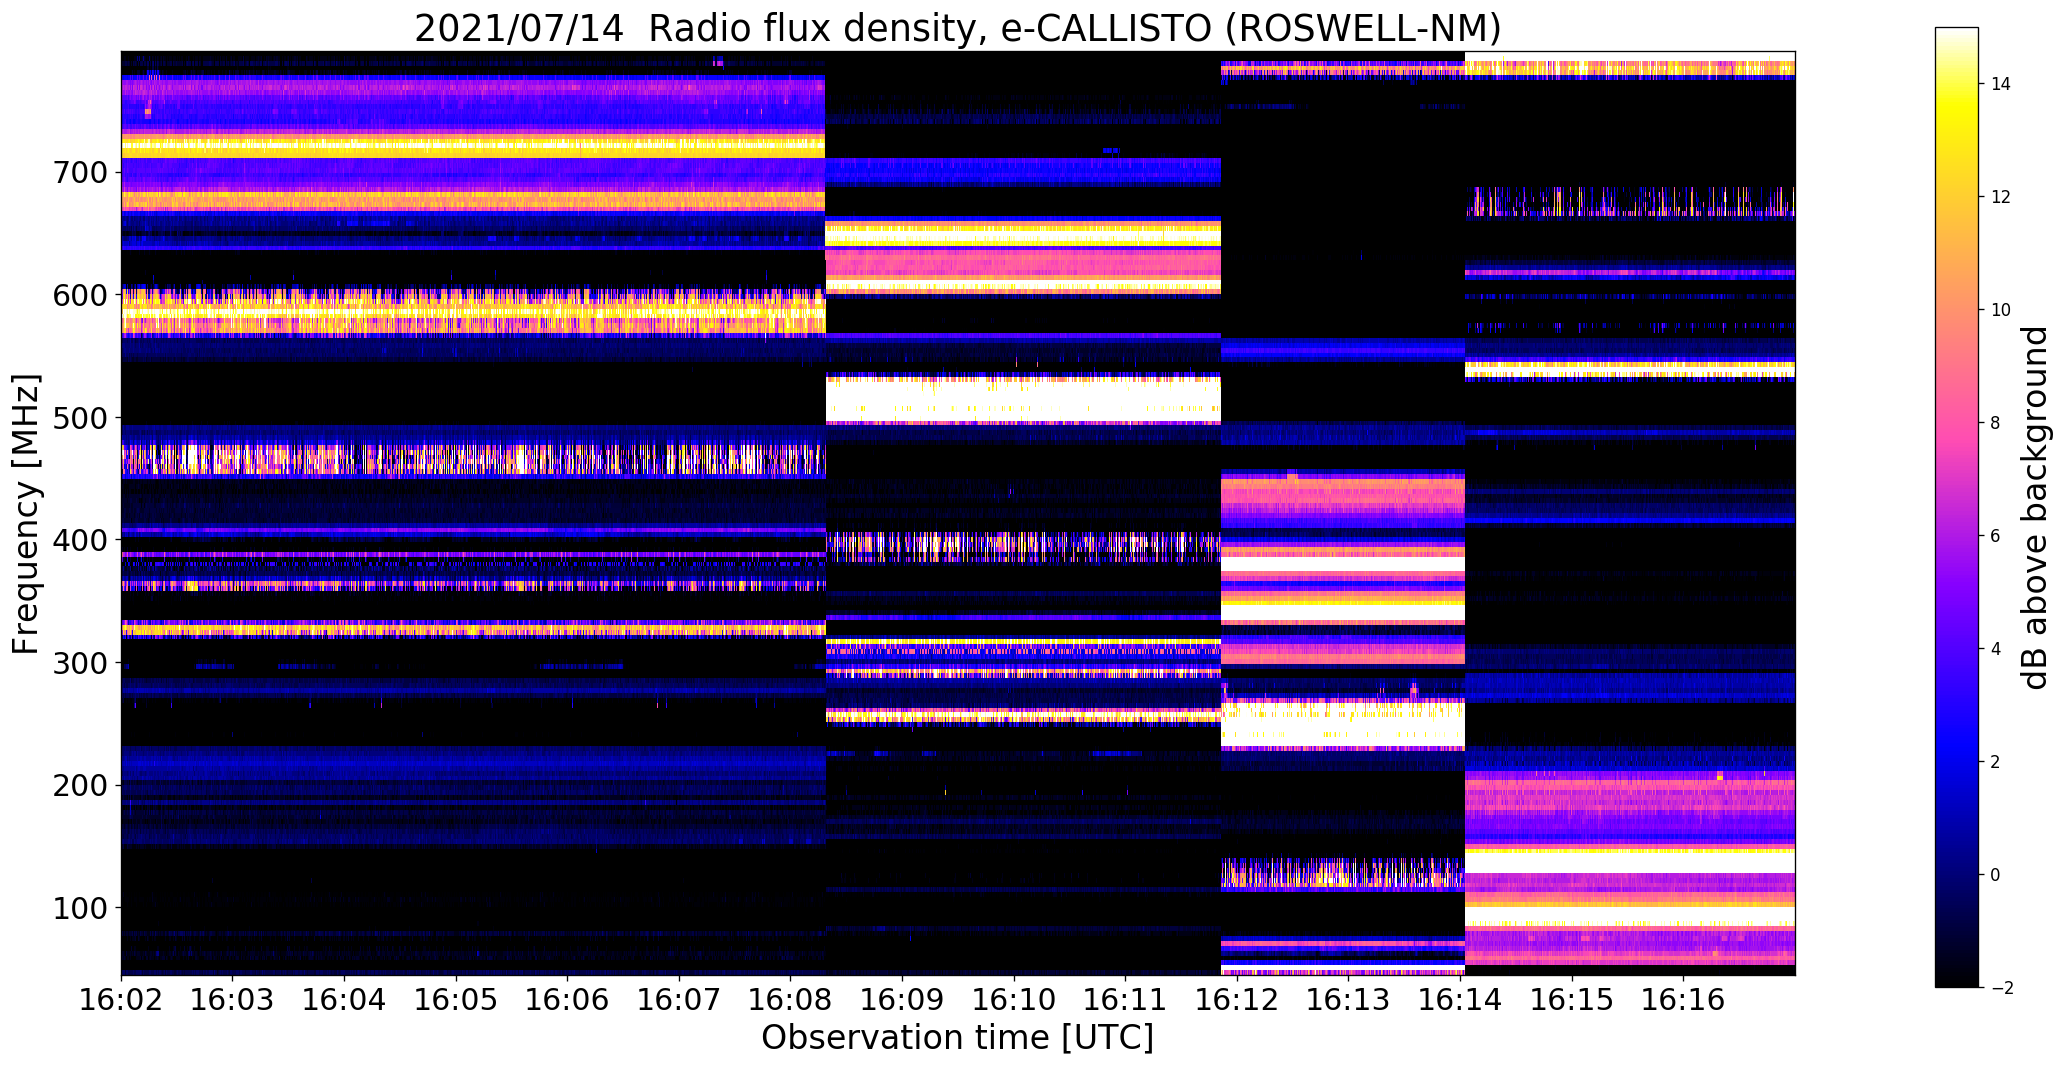Click the 700 frequency tick label

tap(78, 173)
